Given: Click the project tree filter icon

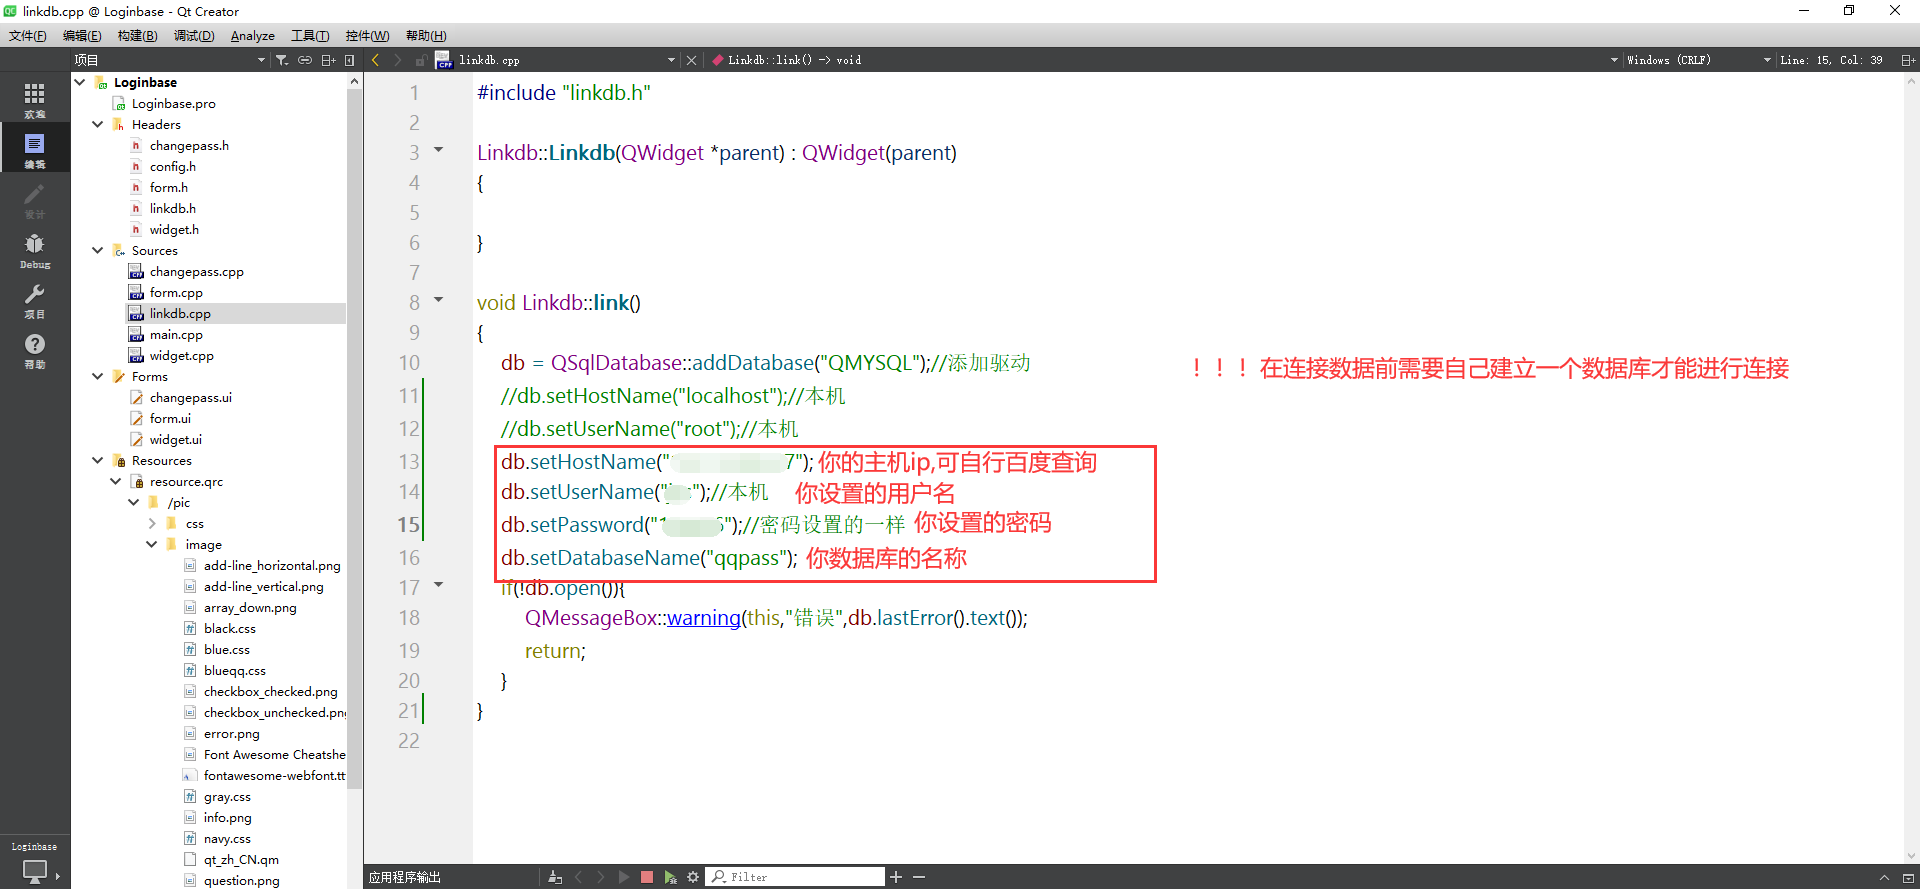Looking at the screenshot, I should (x=282, y=60).
